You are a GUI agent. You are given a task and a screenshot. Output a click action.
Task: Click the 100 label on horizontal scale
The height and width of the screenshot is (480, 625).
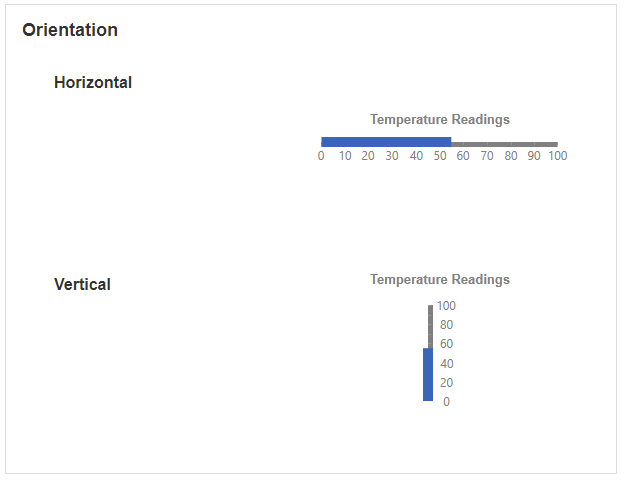(x=557, y=155)
